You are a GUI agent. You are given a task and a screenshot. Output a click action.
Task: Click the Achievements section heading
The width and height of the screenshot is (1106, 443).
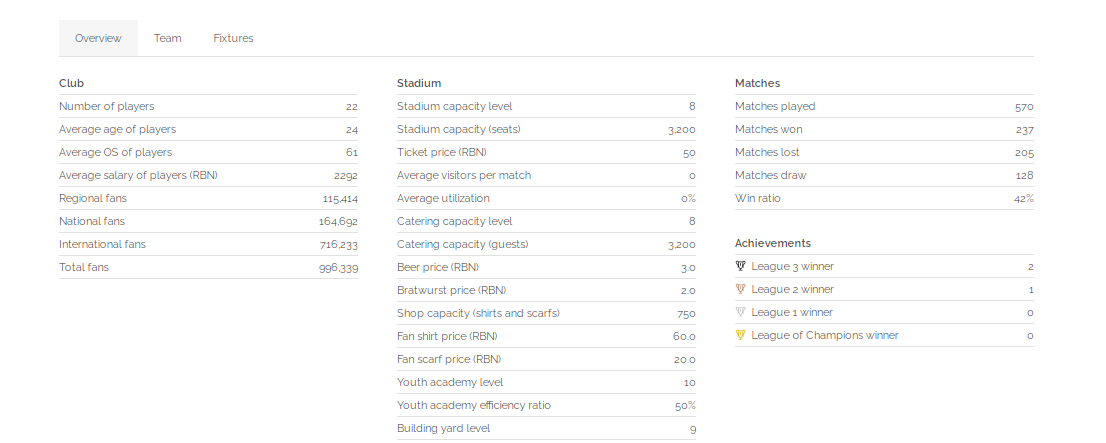point(772,243)
